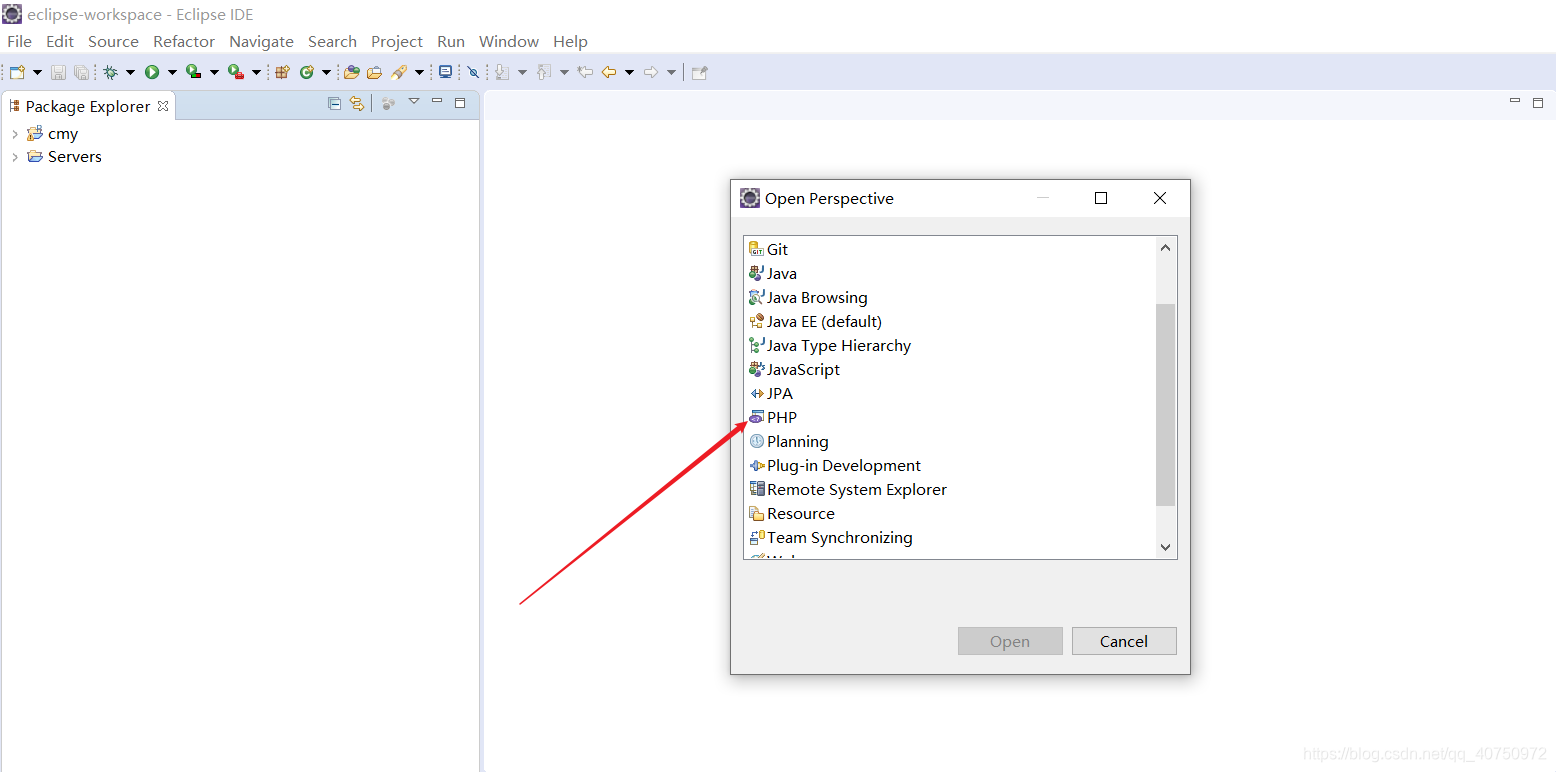Open dropdown beside green Run icon
This screenshot has width=1556, height=772.
point(172,72)
